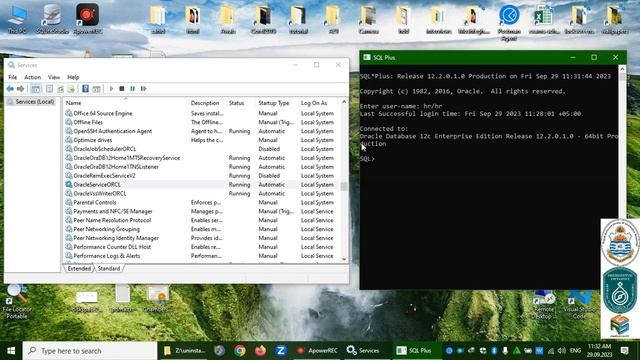
Task: Open the This PC desktop icon
Action: [x=17, y=19]
